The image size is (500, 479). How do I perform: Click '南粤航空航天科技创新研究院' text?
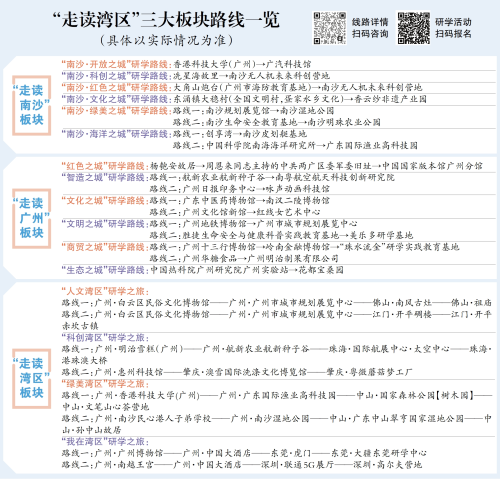tap(335, 177)
